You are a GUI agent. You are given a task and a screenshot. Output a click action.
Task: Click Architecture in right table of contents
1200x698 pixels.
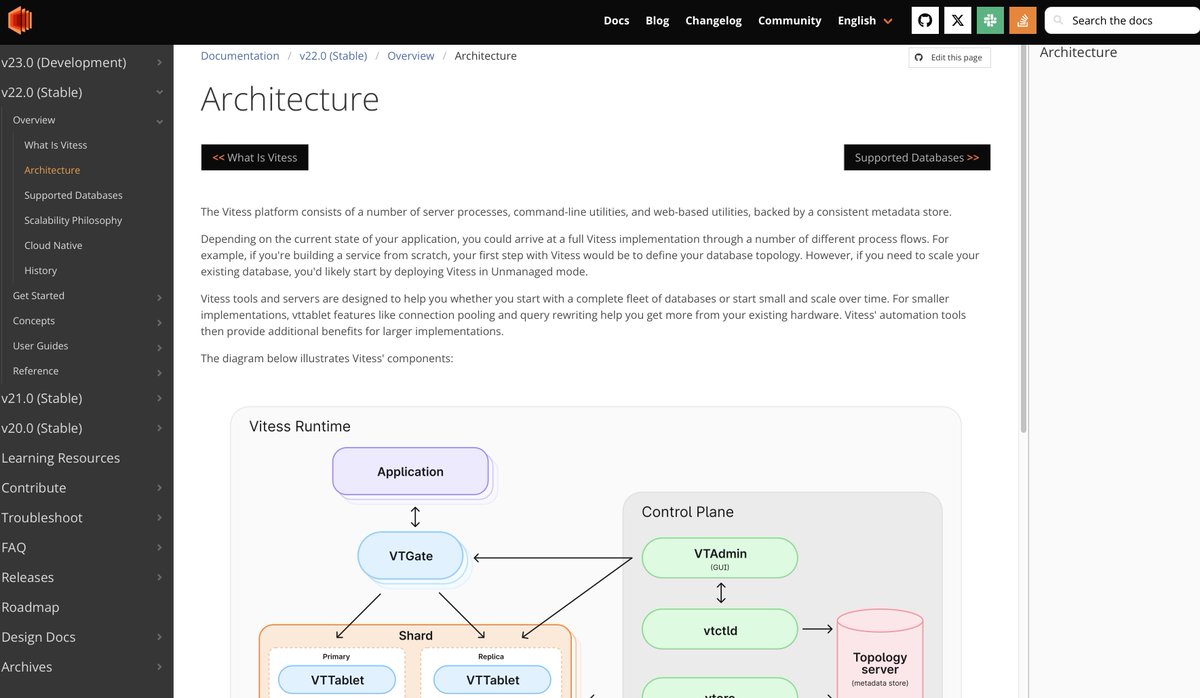coord(1078,52)
